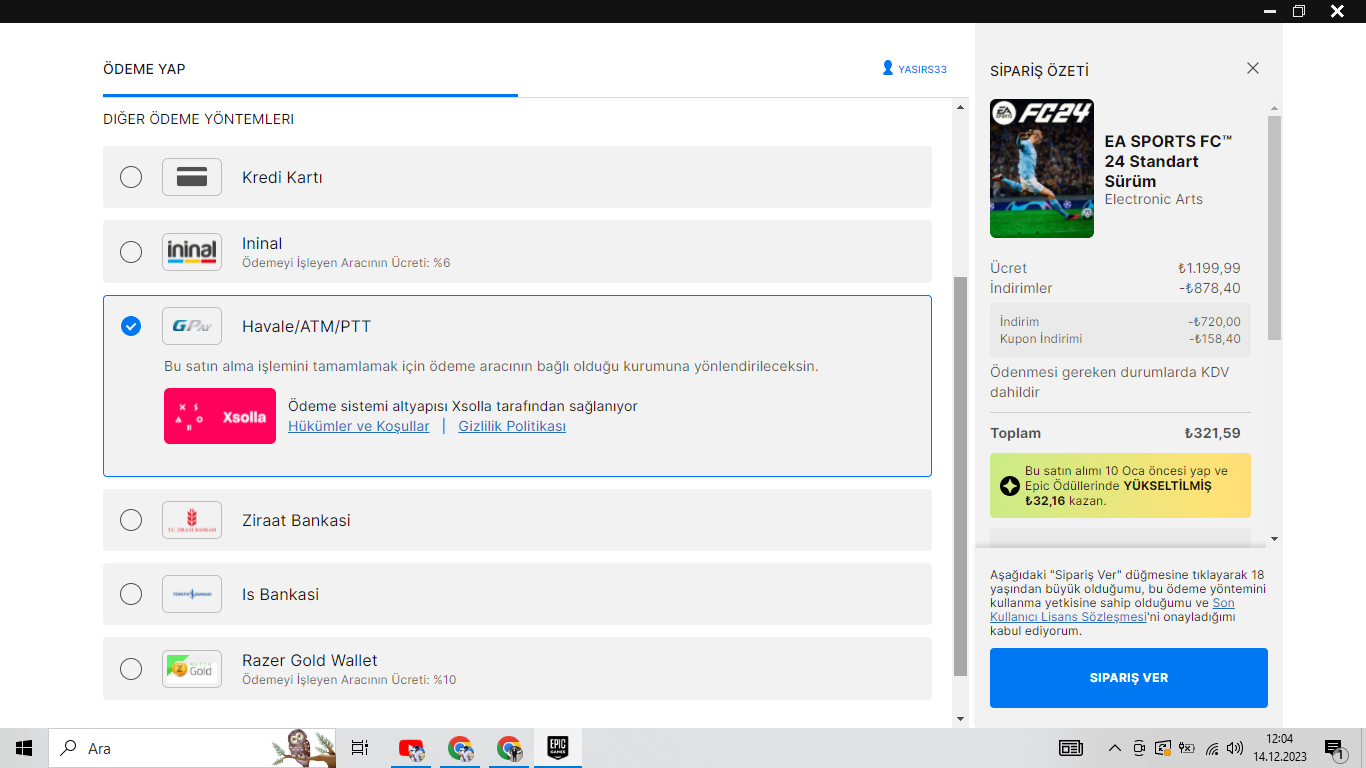The width and height of the screenshot is (1366, 768).
Task: Click the Kredi Kartı label
Action: click(x=282, y=177)
